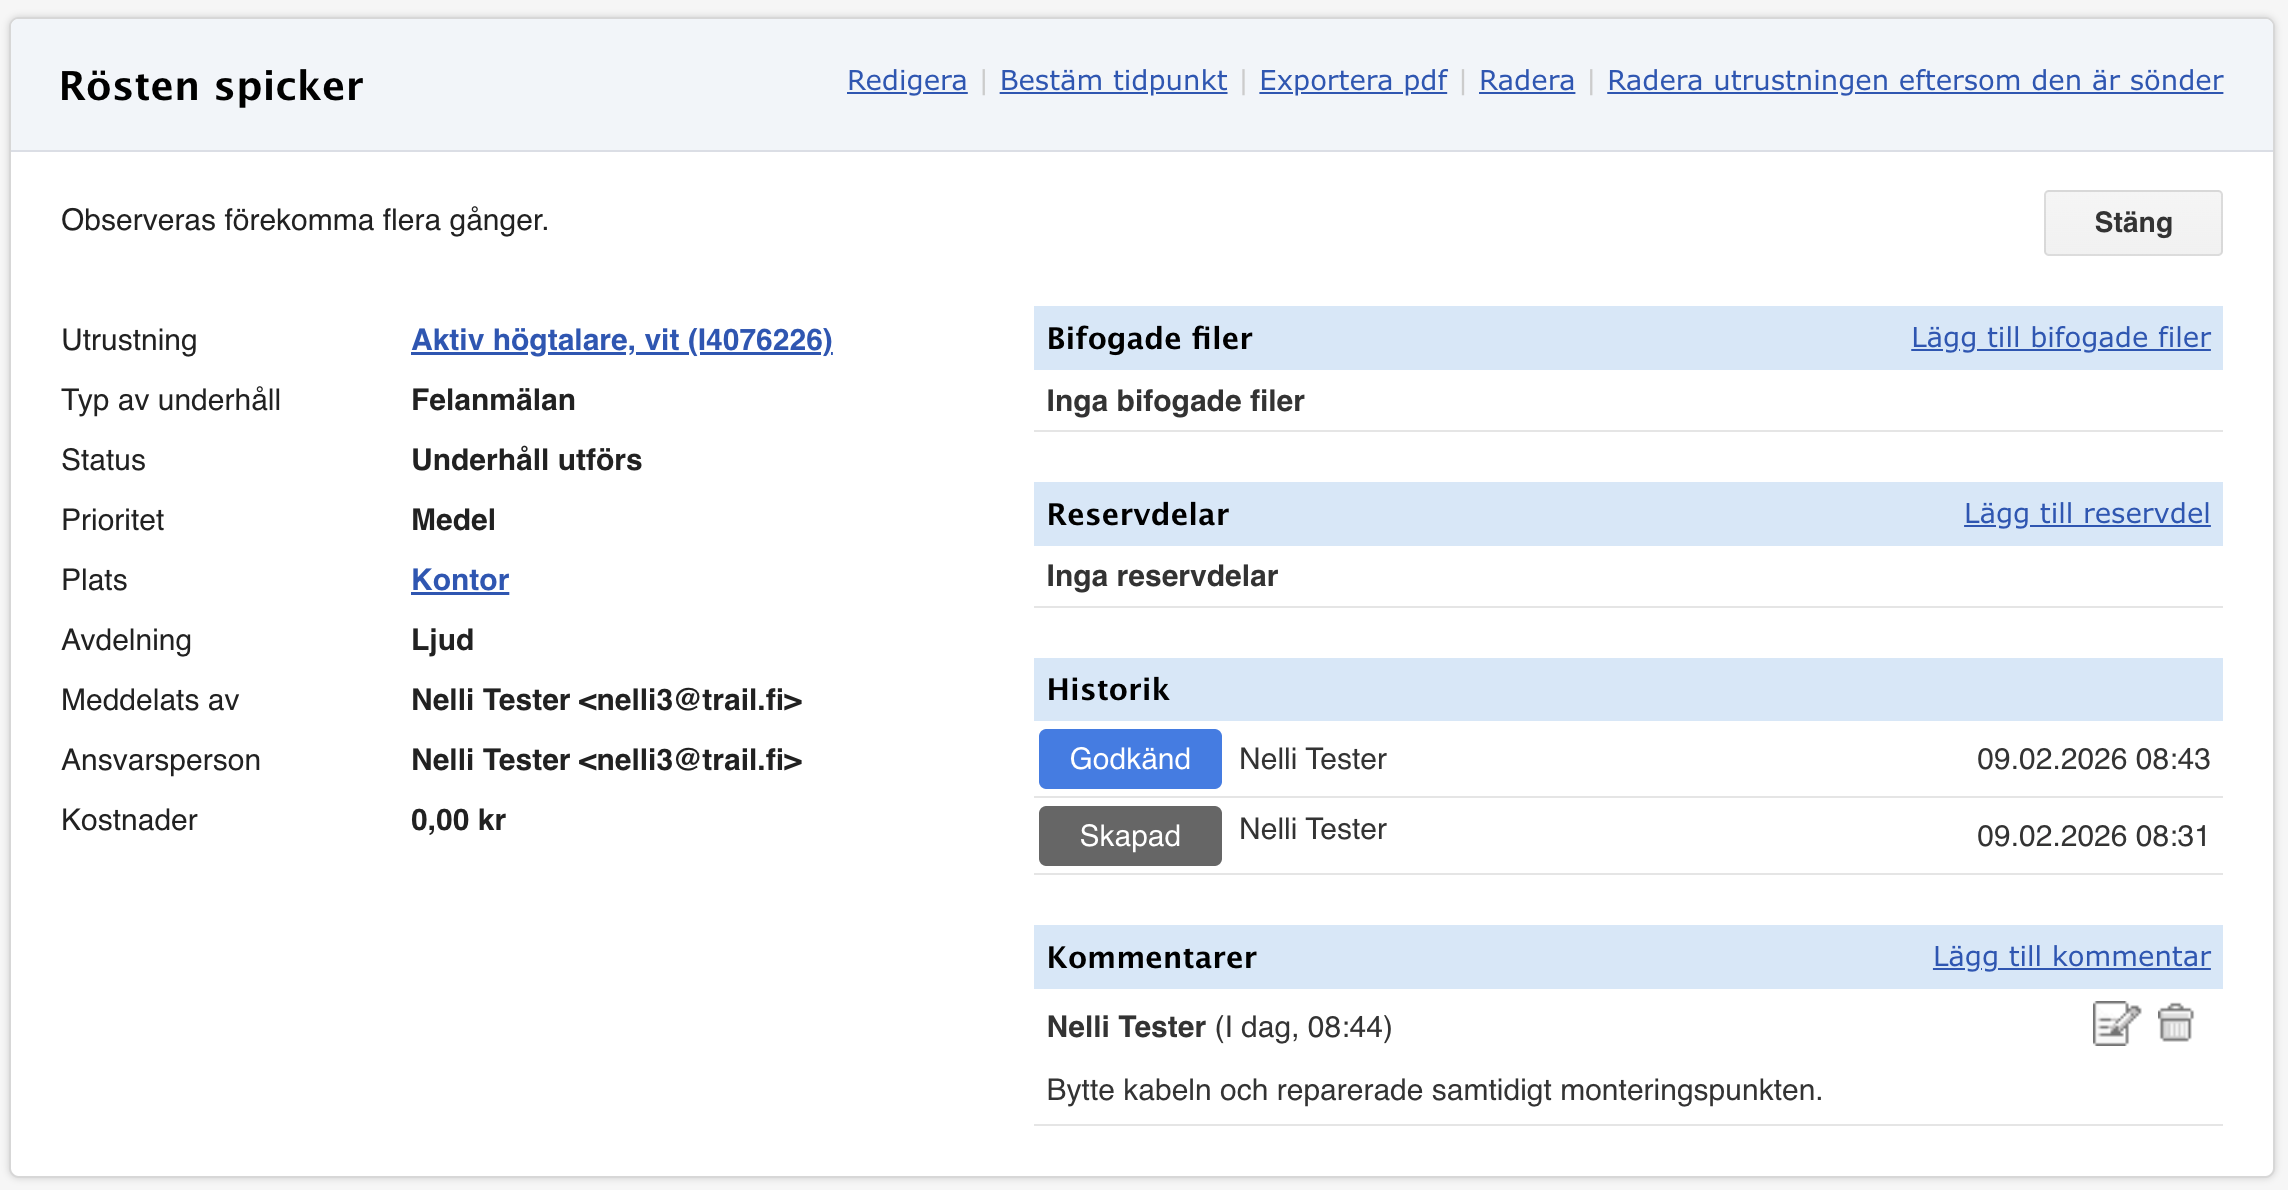
Task: Open the Kontor location link
Action: pyautogui.click(x=460, y=580)
